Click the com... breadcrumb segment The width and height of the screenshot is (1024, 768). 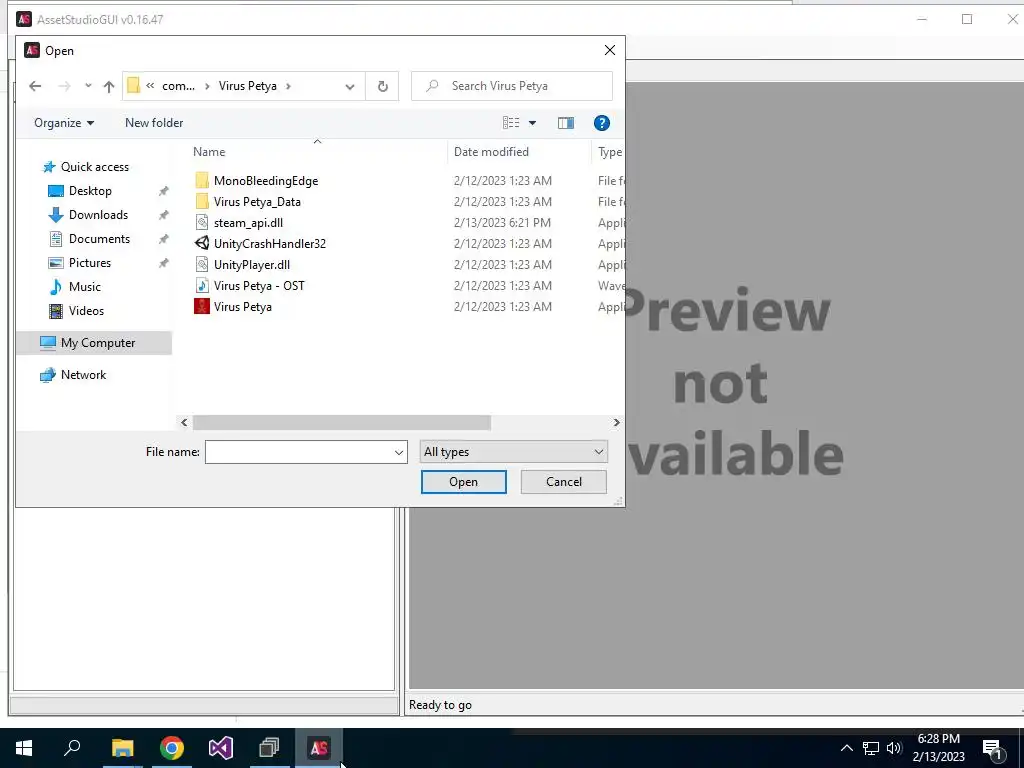point(178,86)
